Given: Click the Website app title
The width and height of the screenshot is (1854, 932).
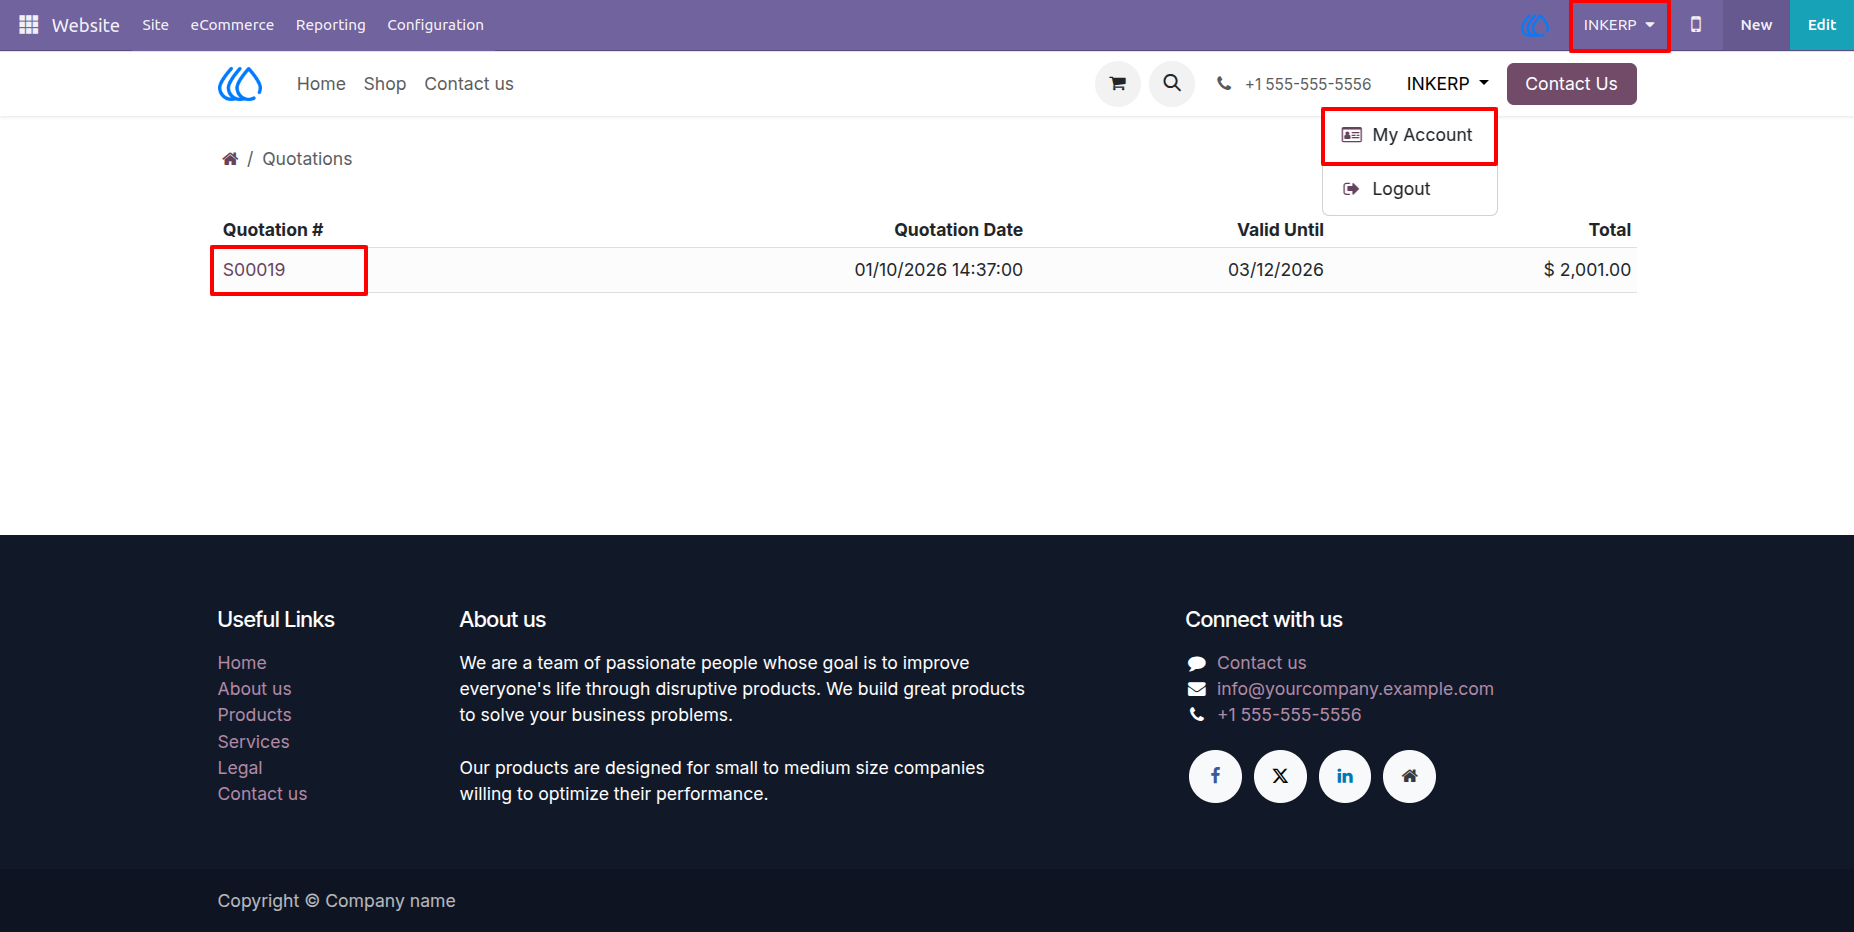Looking at the screenshot, I should click(x=86, y=25).
